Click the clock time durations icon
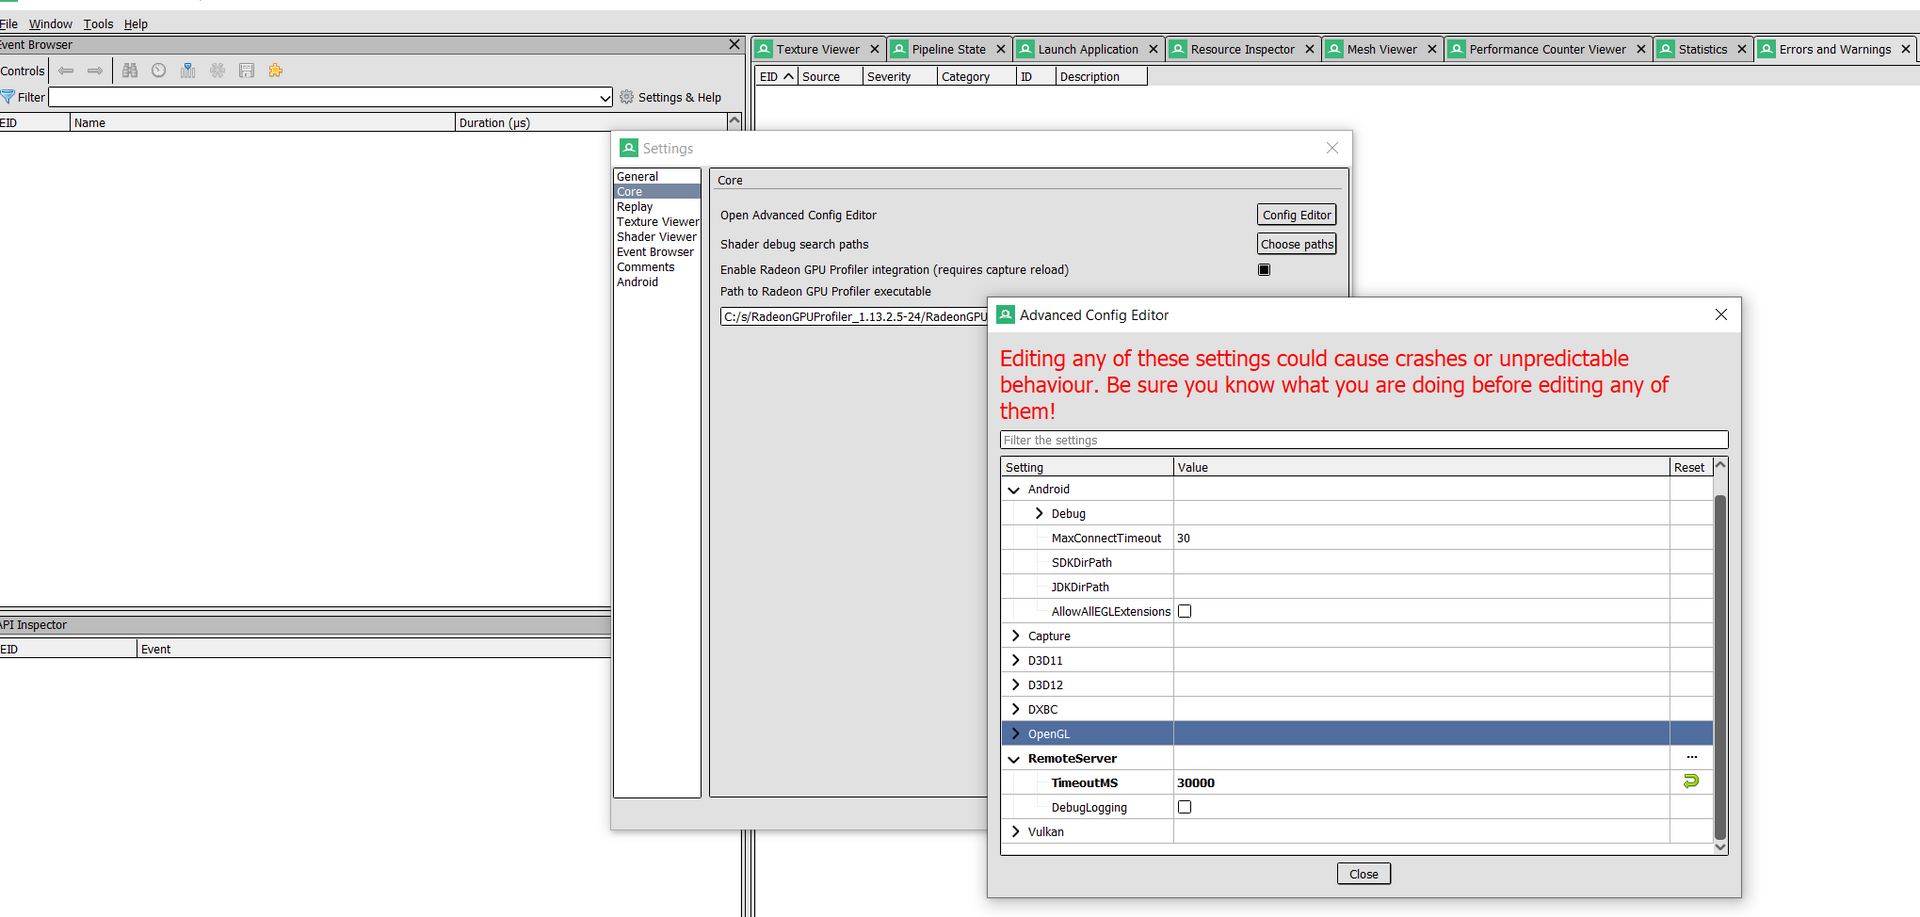The width and height of the screenshot is (1920, 917). [159, 71]
